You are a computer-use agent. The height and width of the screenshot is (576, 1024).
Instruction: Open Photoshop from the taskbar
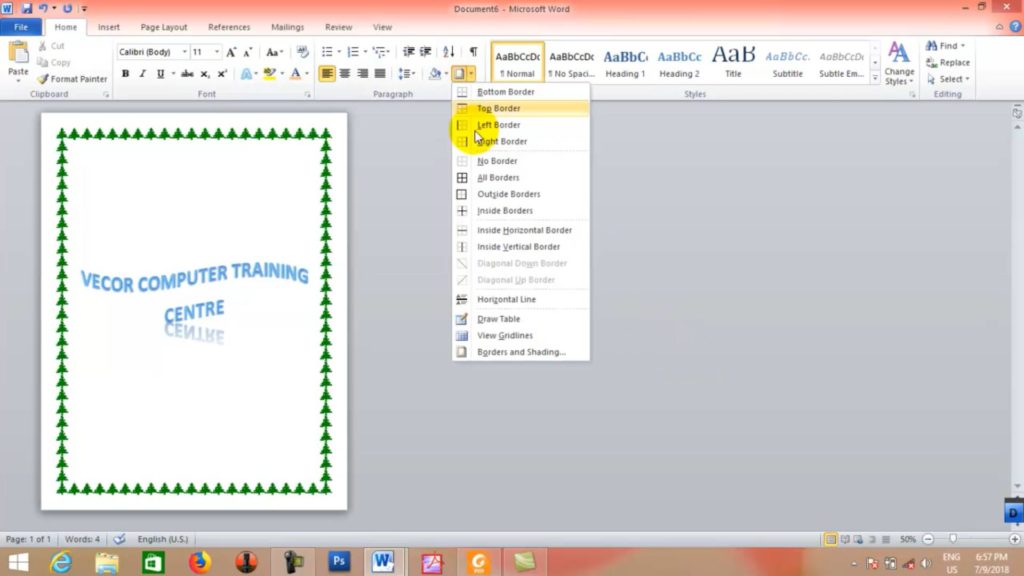click(x=338, y=562)
